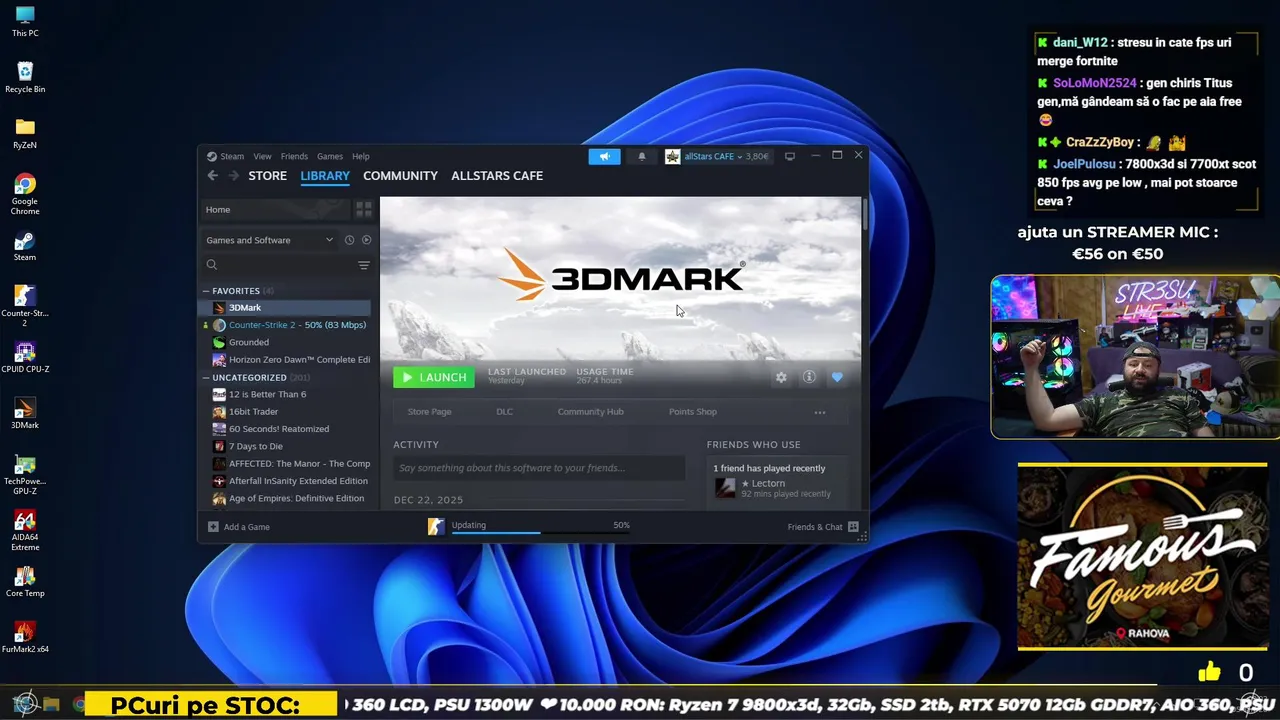Click the library Home button
The height and width of the screenshot is (720, 1280).
coord(276,209)
